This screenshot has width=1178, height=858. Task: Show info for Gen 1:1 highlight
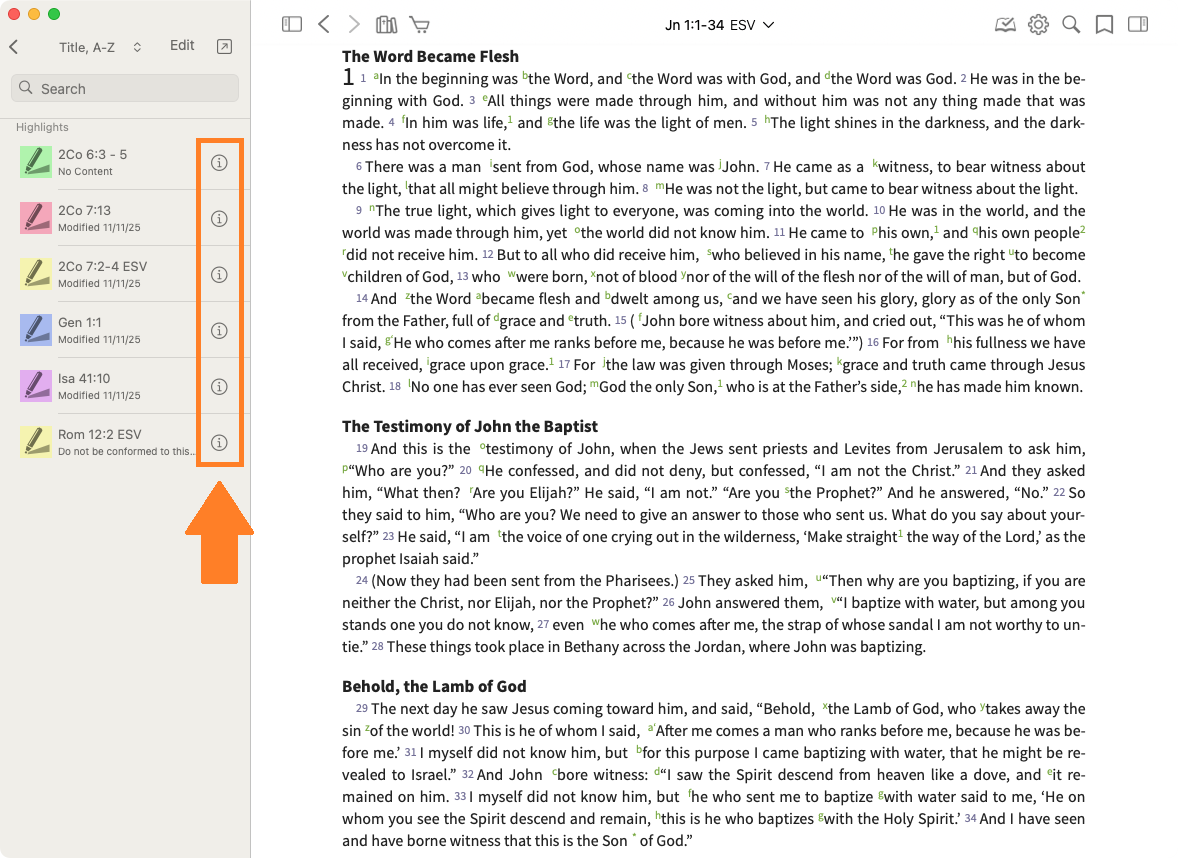(x=219, y=331)
